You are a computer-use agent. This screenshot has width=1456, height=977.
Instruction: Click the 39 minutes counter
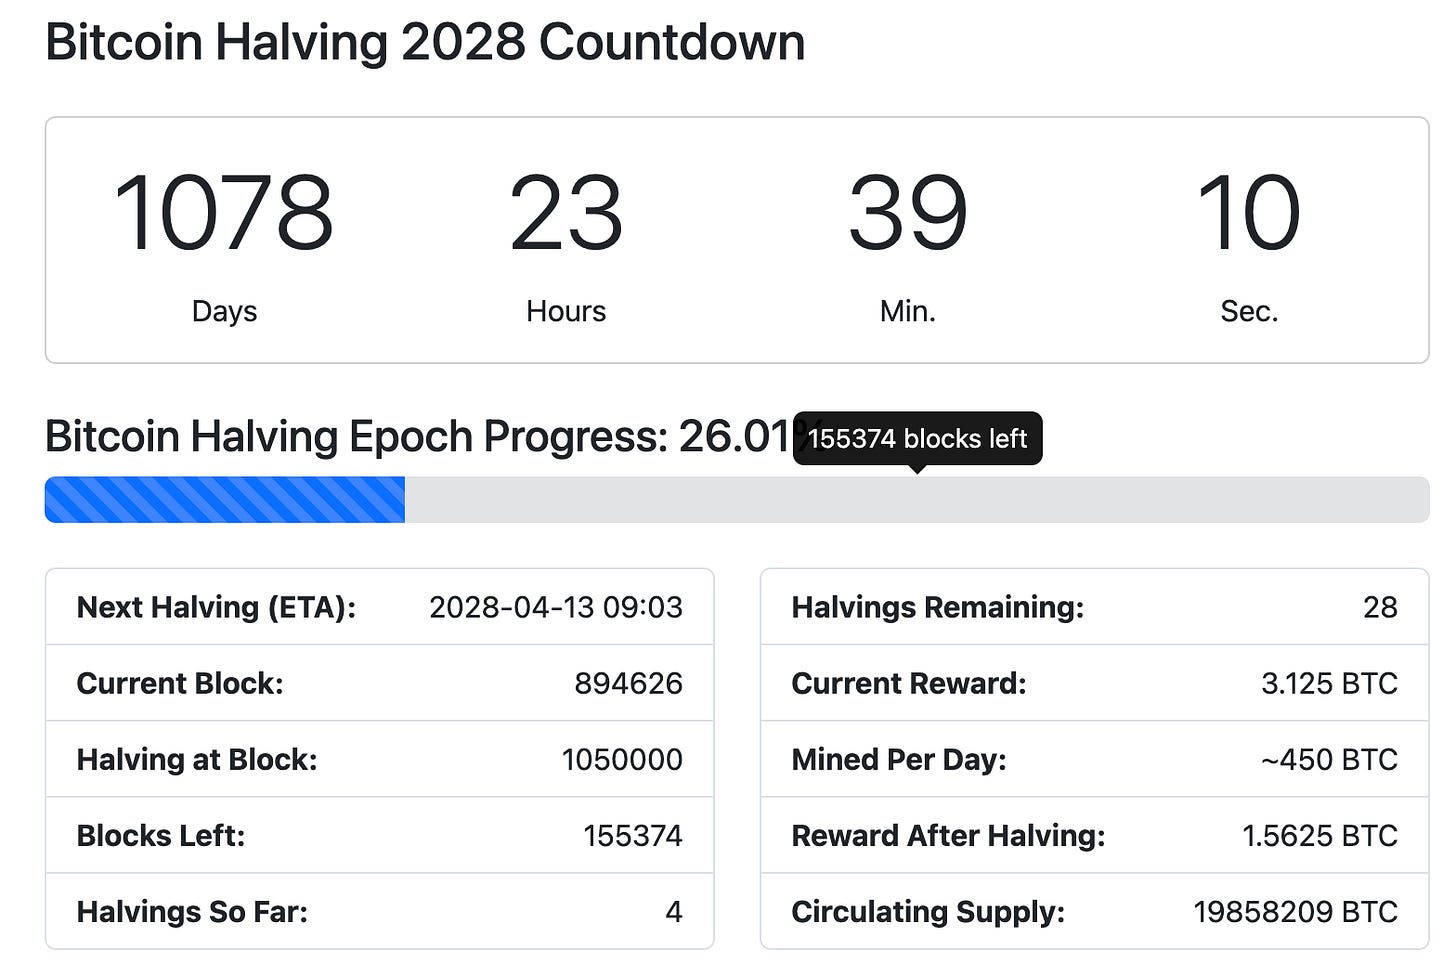(x=908, y=213)
